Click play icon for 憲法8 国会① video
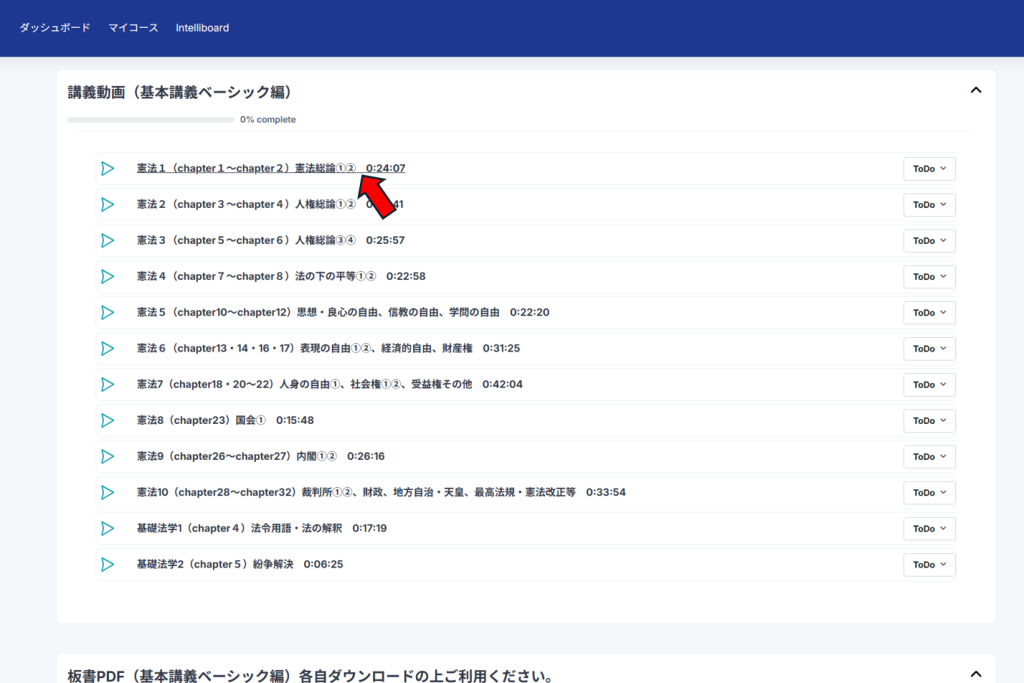Viewport: 1024px width, 683px height. [x=108, y=420]
